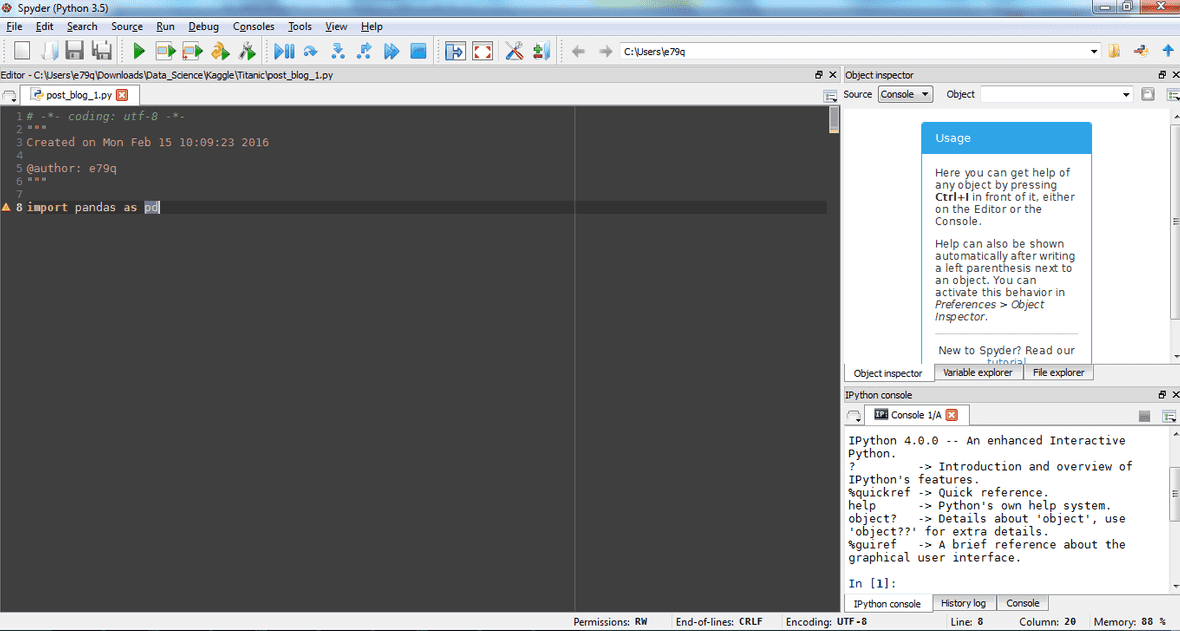The image size is (1180, 631).
Task: Open the Object dropdown in Object inspector
Action: [x=1056, y=93]
